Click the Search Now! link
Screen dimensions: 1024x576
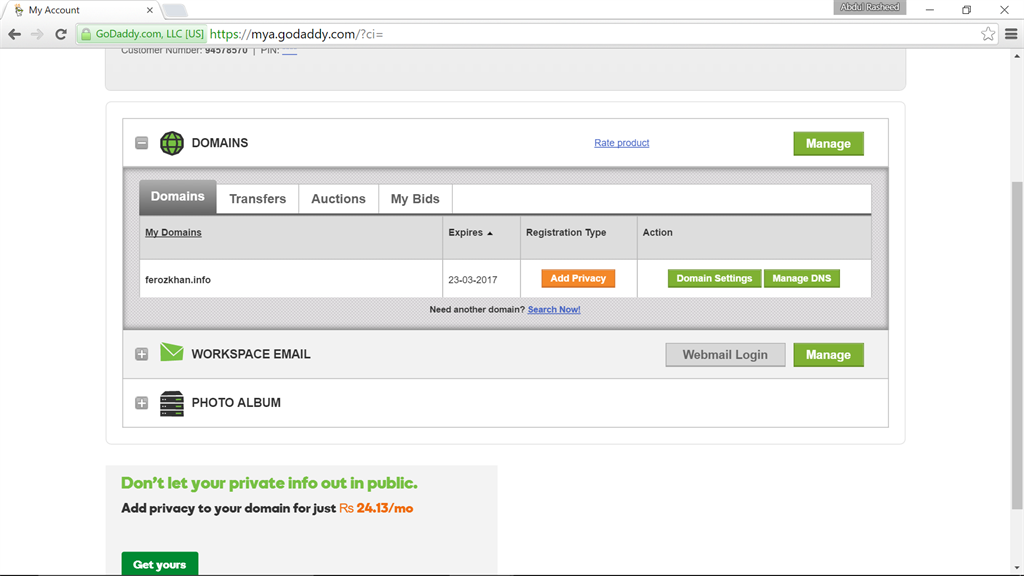tap(554, 310)
